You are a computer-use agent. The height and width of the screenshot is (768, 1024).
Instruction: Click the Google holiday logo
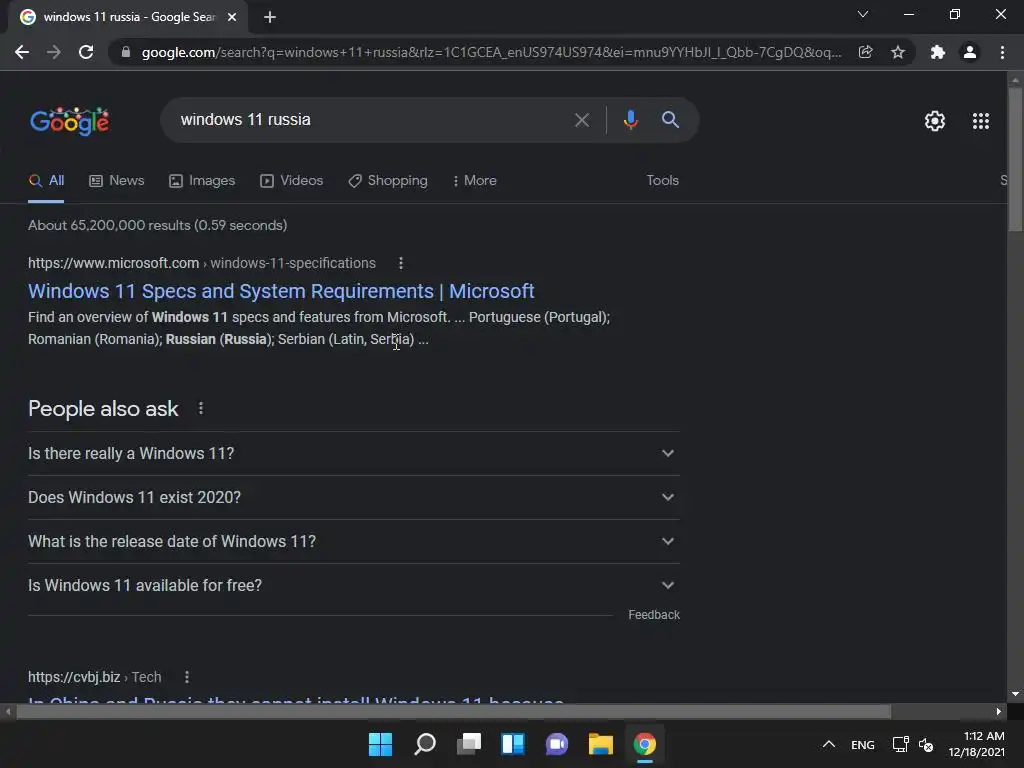[x=70, y=121]
